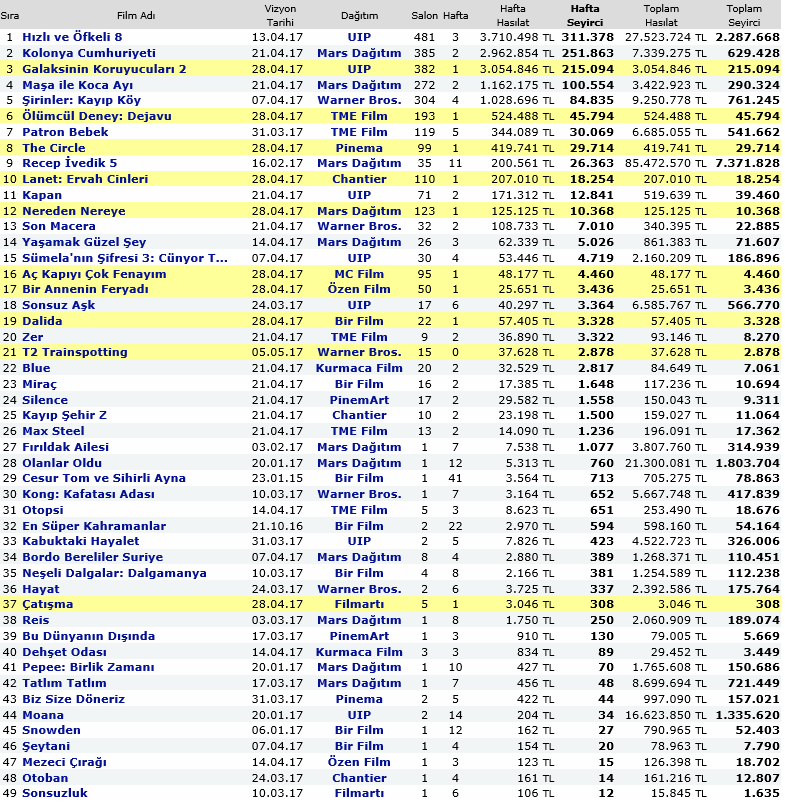Open Sümela'nın Şifresi 3 film link

(125, 258)
